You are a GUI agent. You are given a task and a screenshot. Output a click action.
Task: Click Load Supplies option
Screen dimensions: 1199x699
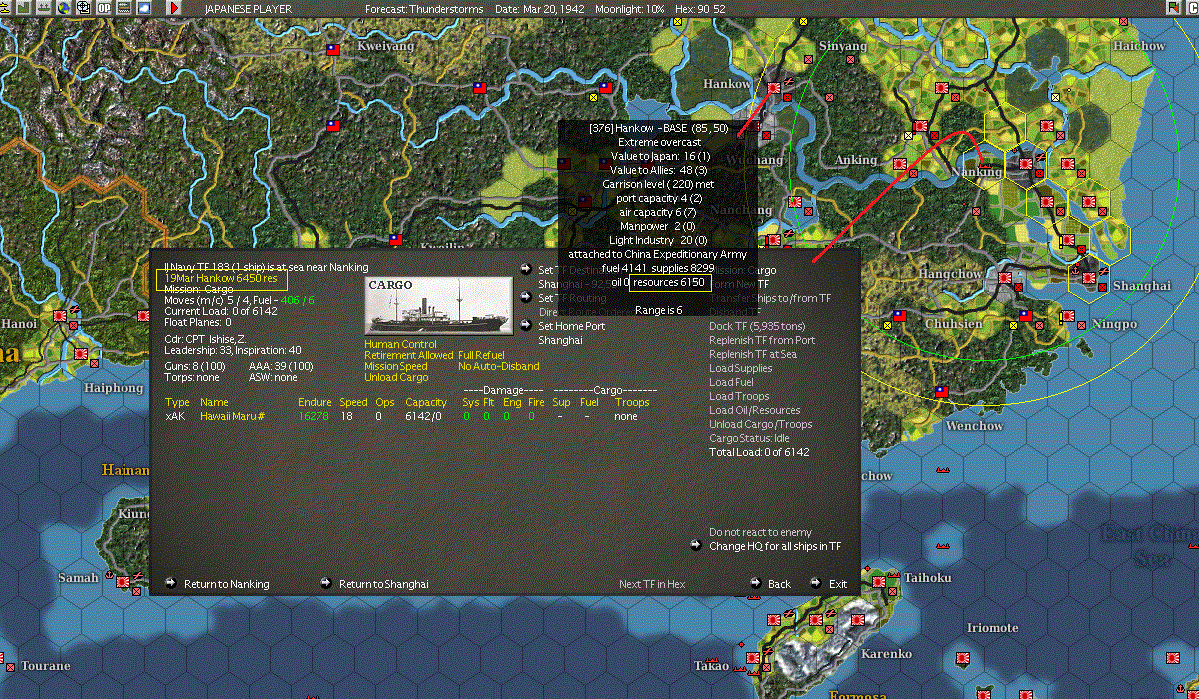coord(740,368)
